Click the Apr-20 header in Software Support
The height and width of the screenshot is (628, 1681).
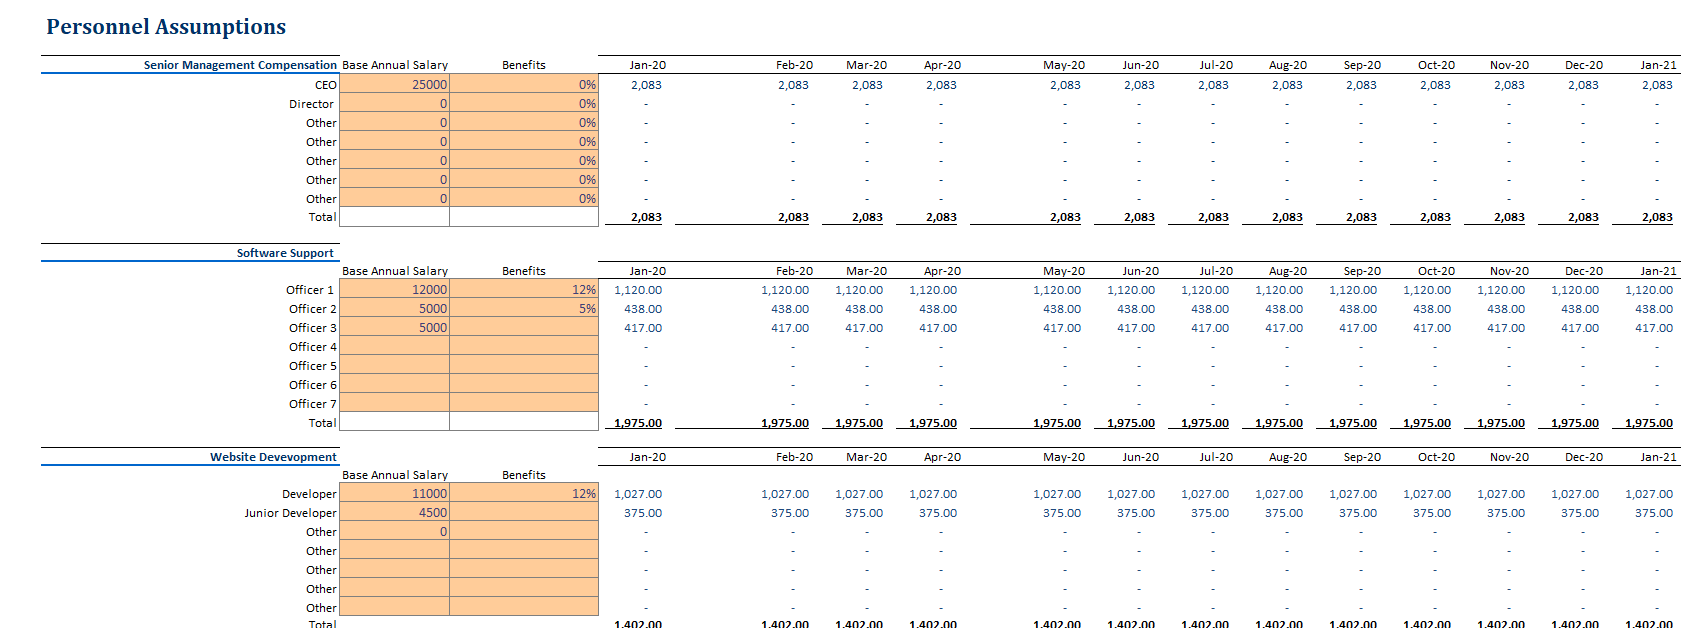tap(942, 271)
